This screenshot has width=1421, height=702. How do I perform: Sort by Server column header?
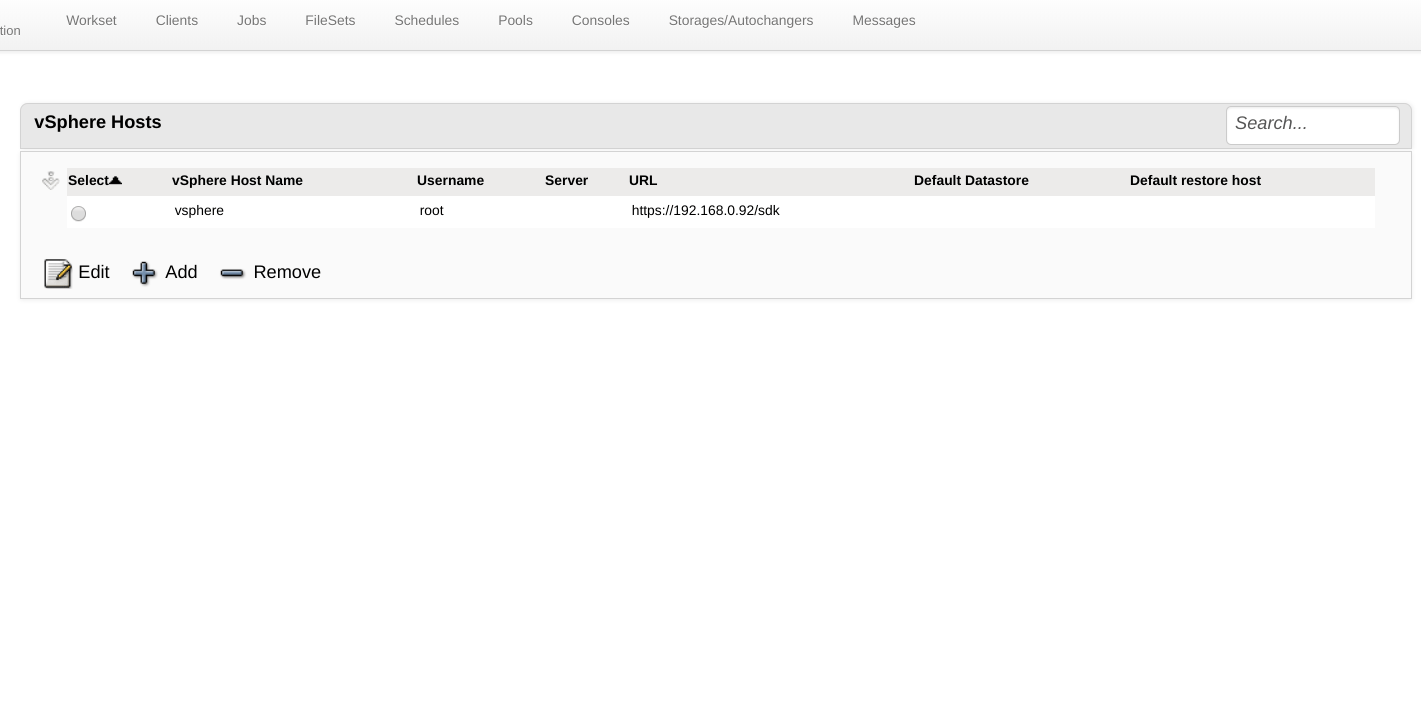point(566,181)
